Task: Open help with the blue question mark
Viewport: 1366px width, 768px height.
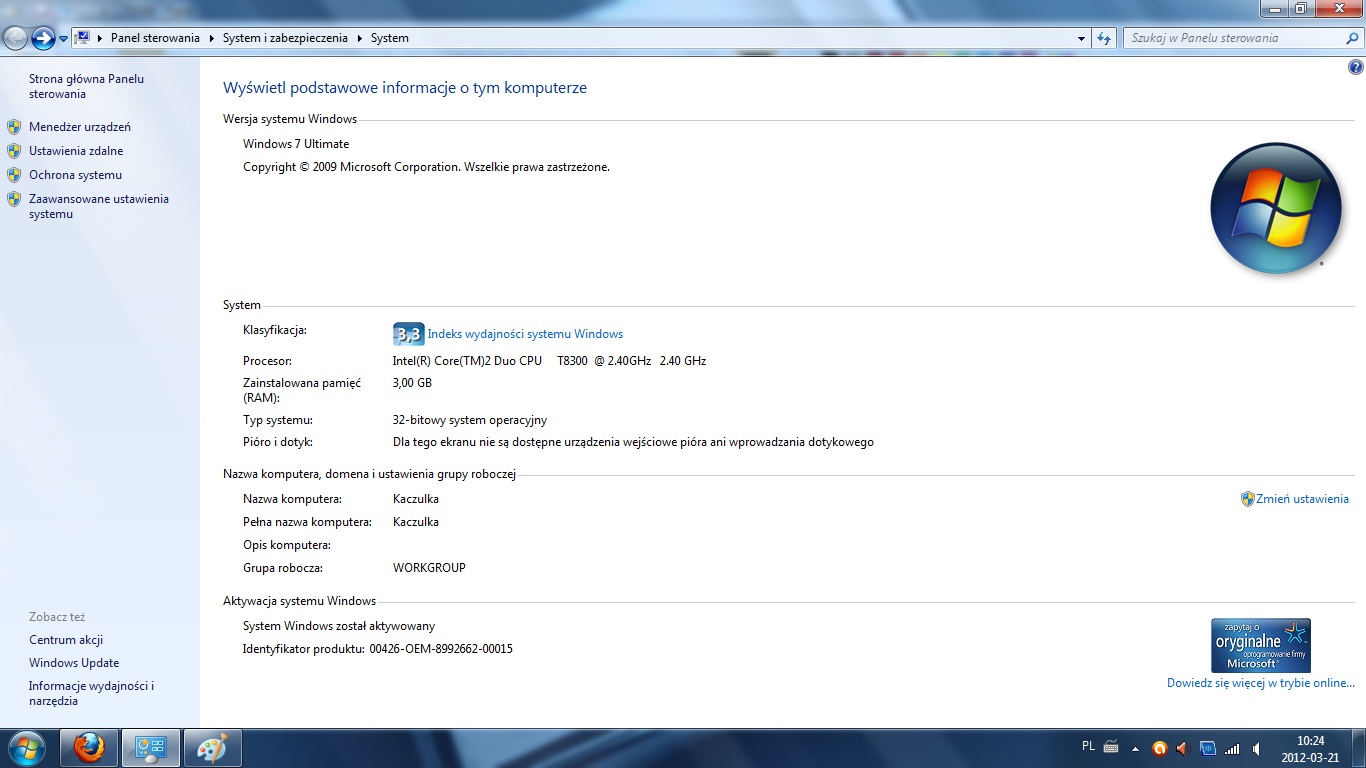Action: tap(1356, 68)
